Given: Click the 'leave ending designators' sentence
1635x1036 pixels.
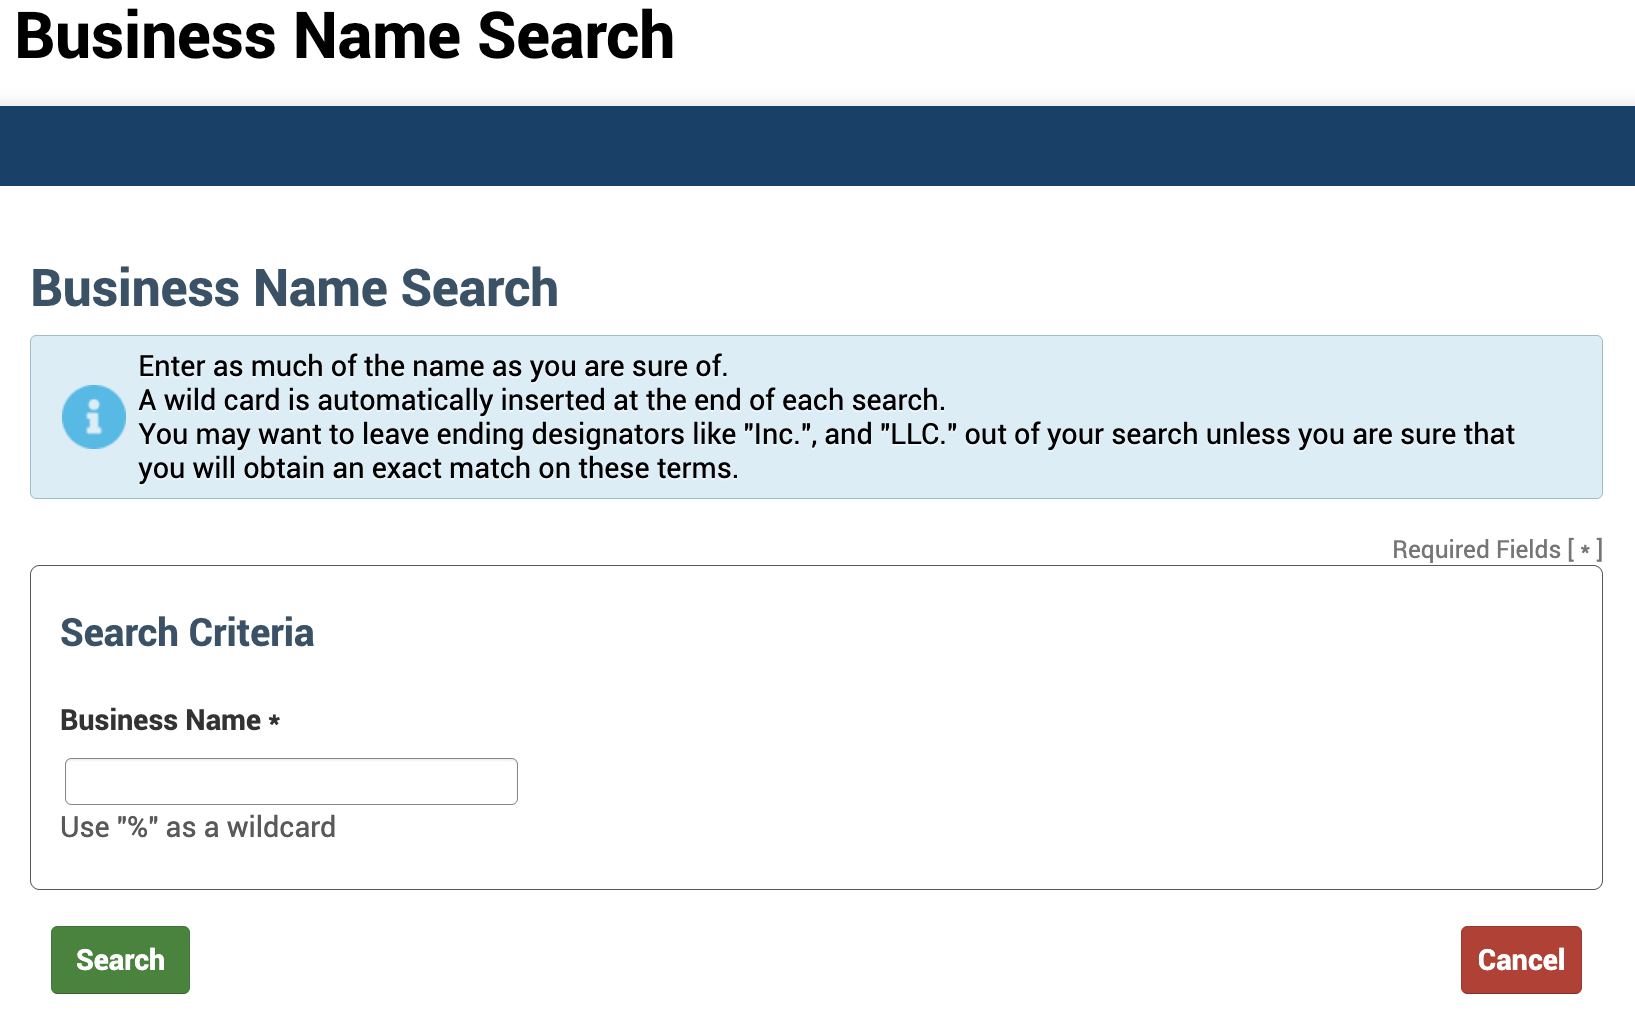Looking at the screenshot, I should point(827,434).
